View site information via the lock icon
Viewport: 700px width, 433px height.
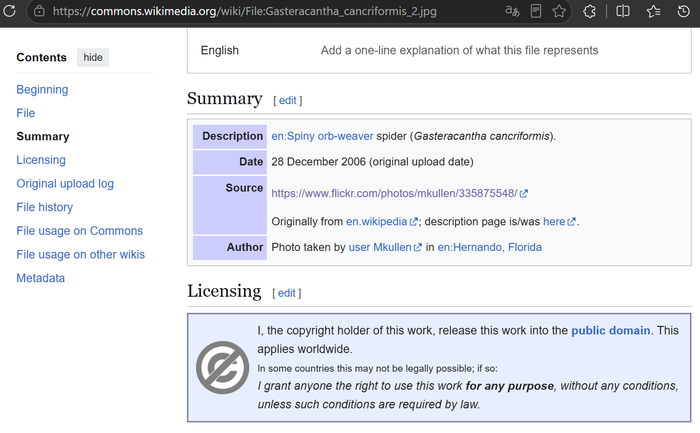point(39,11)
